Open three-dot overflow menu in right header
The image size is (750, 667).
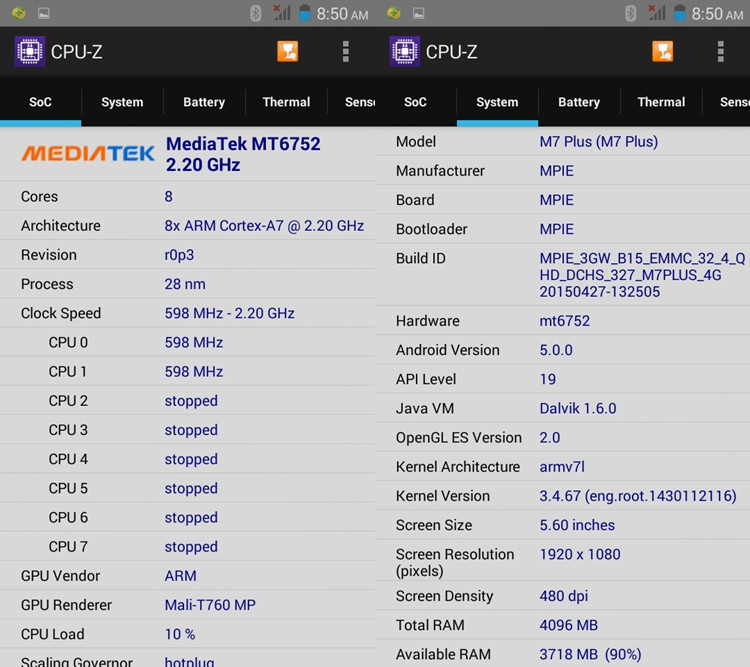coord(720,51)
